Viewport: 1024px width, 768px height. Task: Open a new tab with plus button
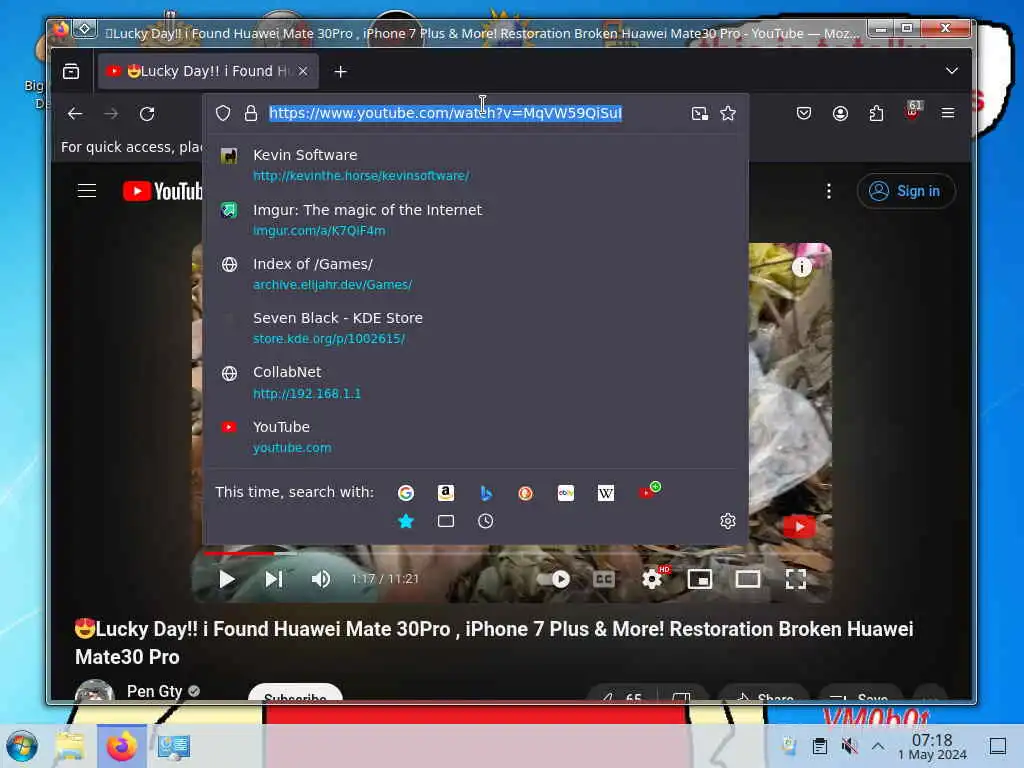click(340, 71)
